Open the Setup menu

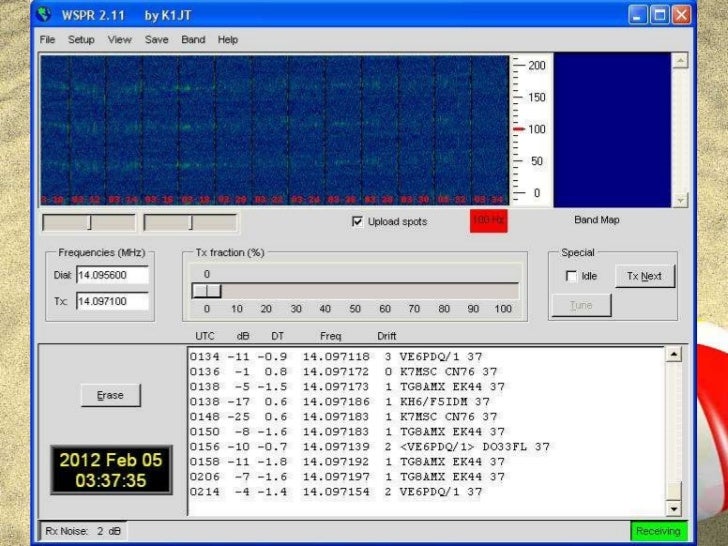tap(81, 40)
